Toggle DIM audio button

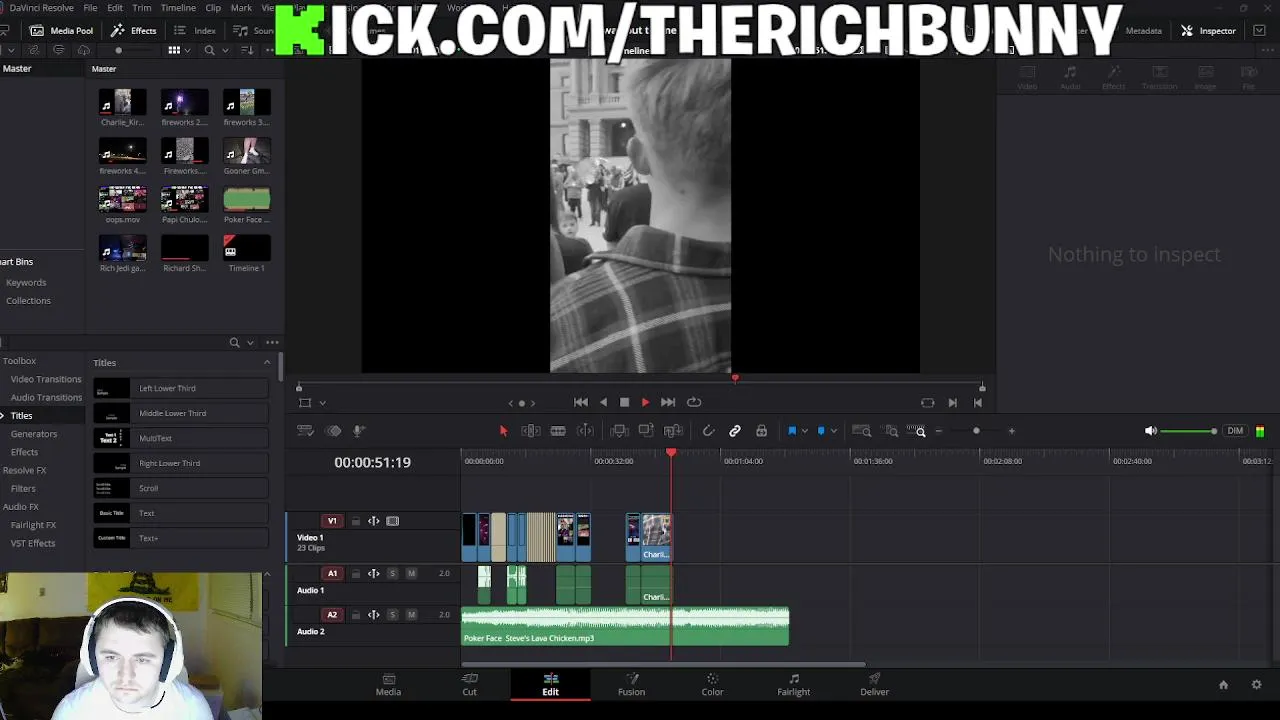point(1235,431)
